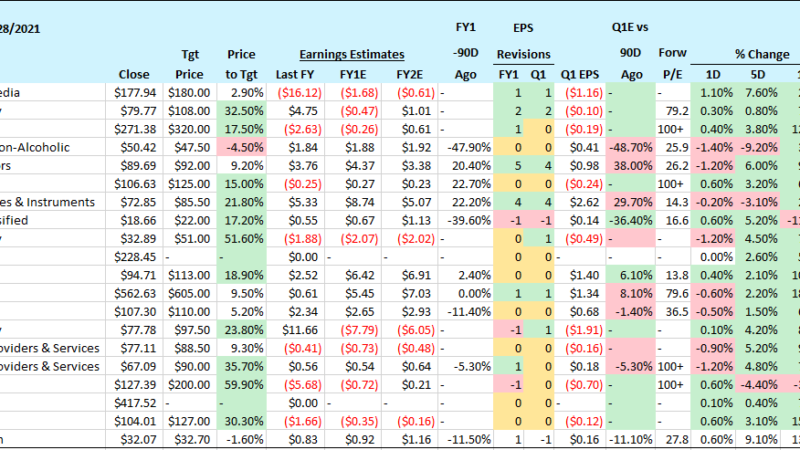Click the $562.63 close price cell
The image size is (800, 450).
[134, 292]
